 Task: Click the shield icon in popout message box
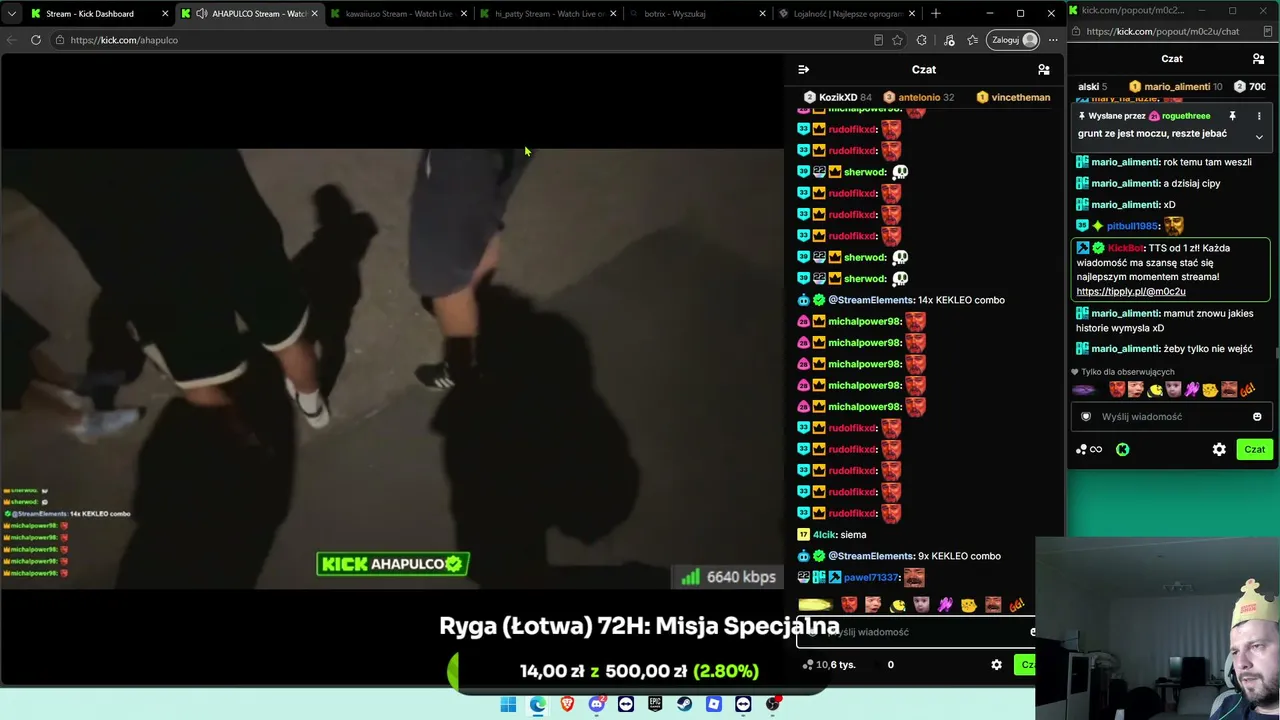[x=1087, y=417]
